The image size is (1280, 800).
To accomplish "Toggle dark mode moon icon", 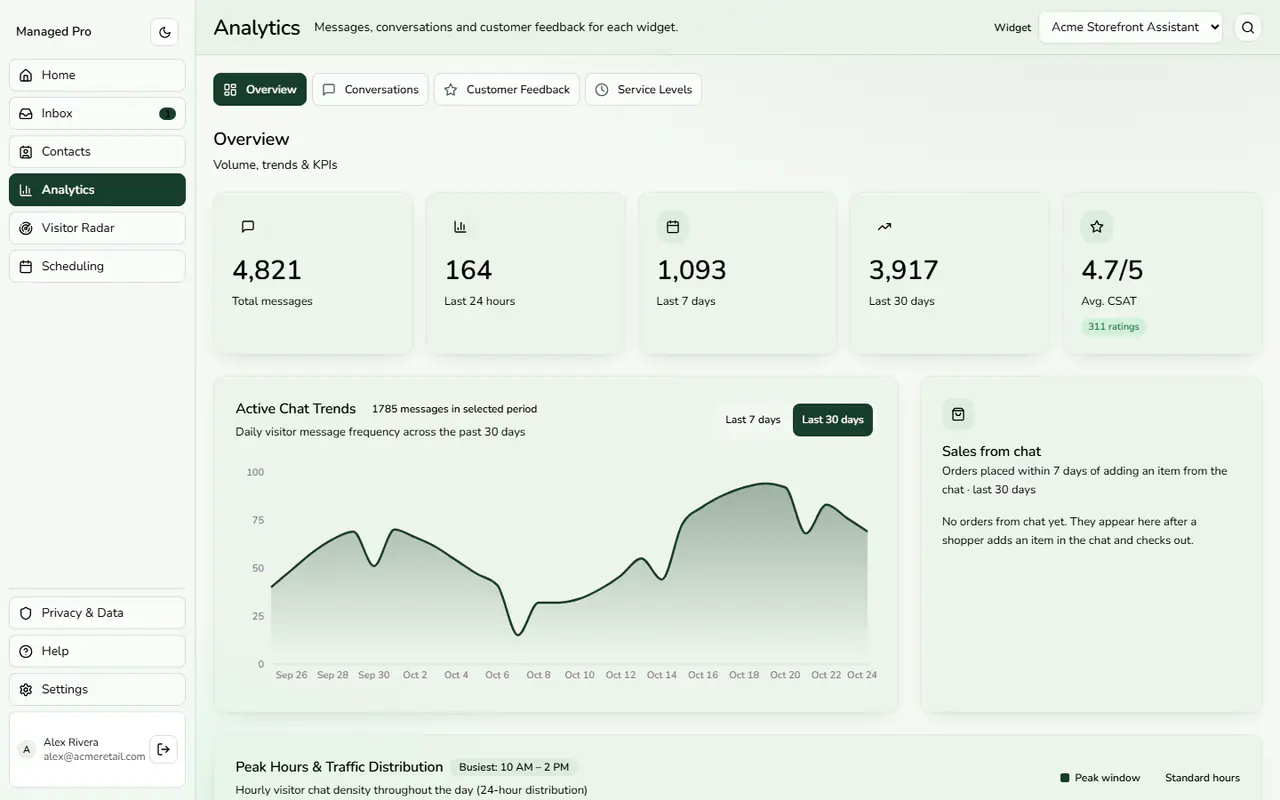I will click(165, 32).
